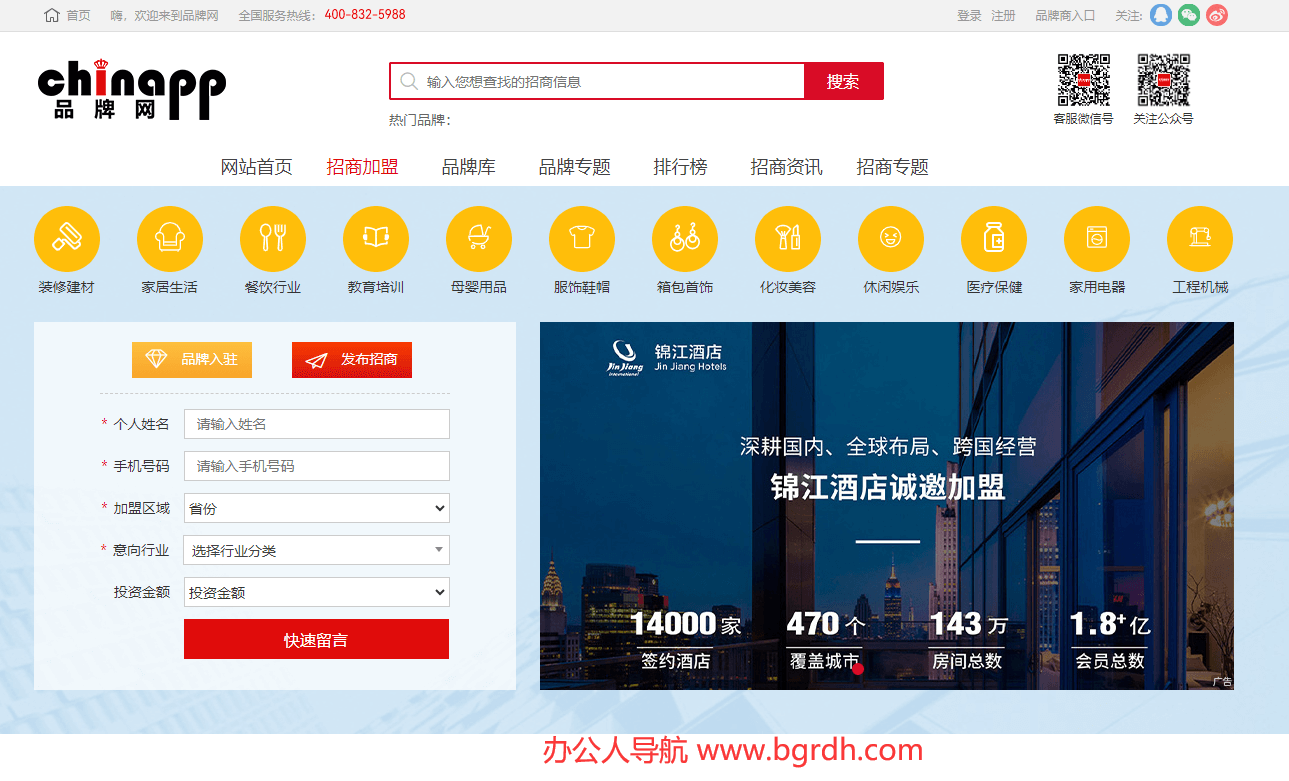Open the 装修建材 category icon
Screen dimensions: 1289x781
click(67, 239)
